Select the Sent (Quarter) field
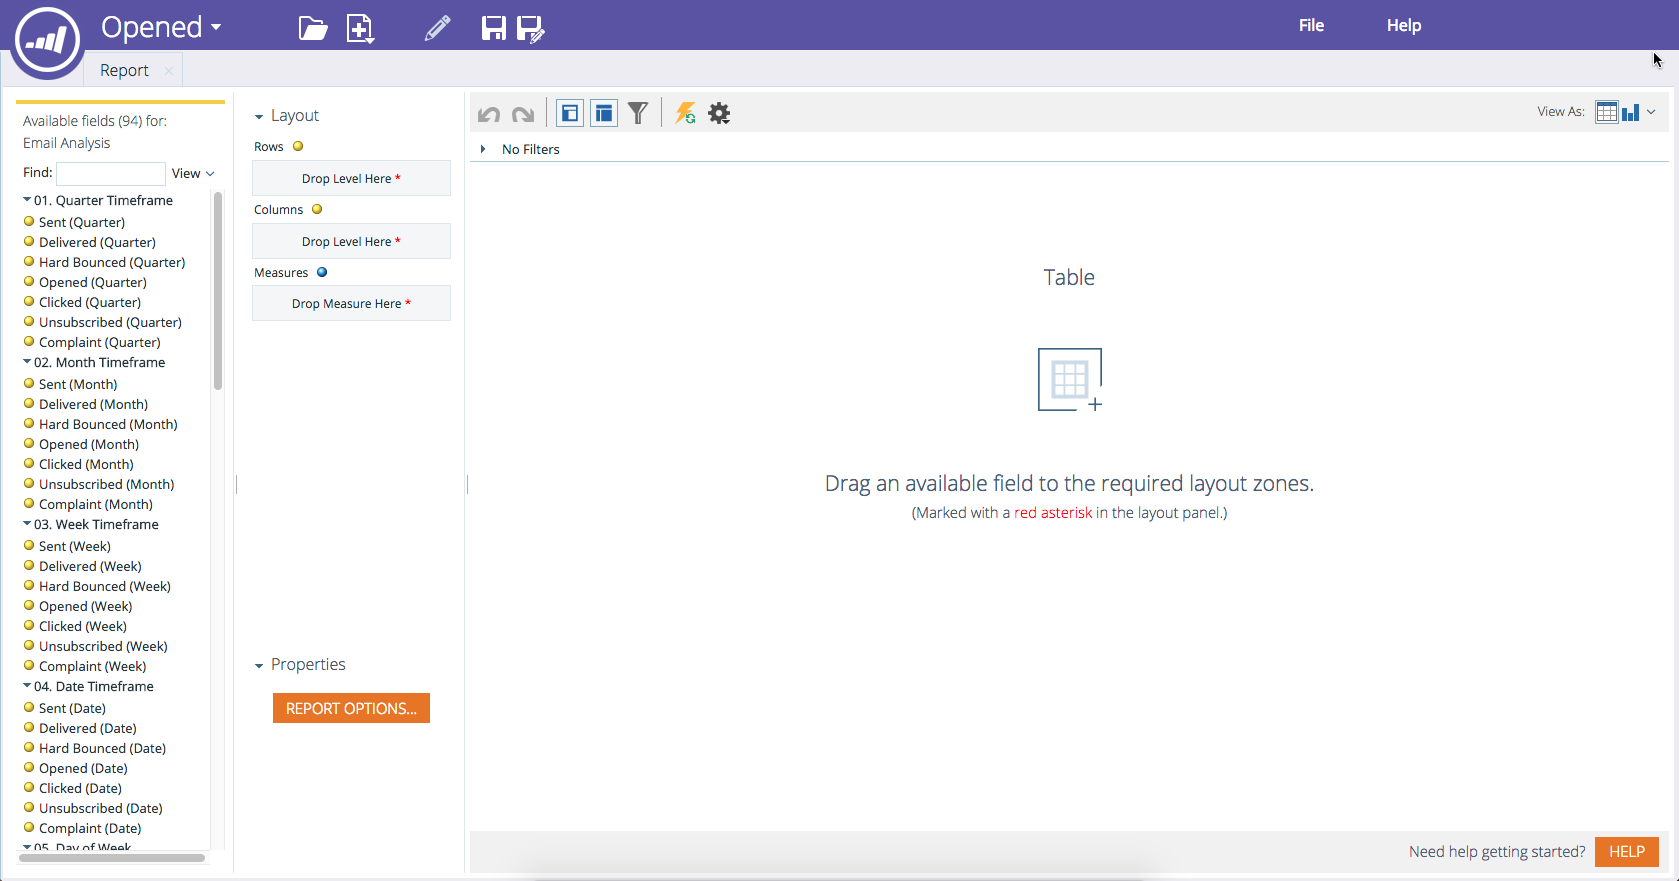1679x881 pixels. [82, 222]
